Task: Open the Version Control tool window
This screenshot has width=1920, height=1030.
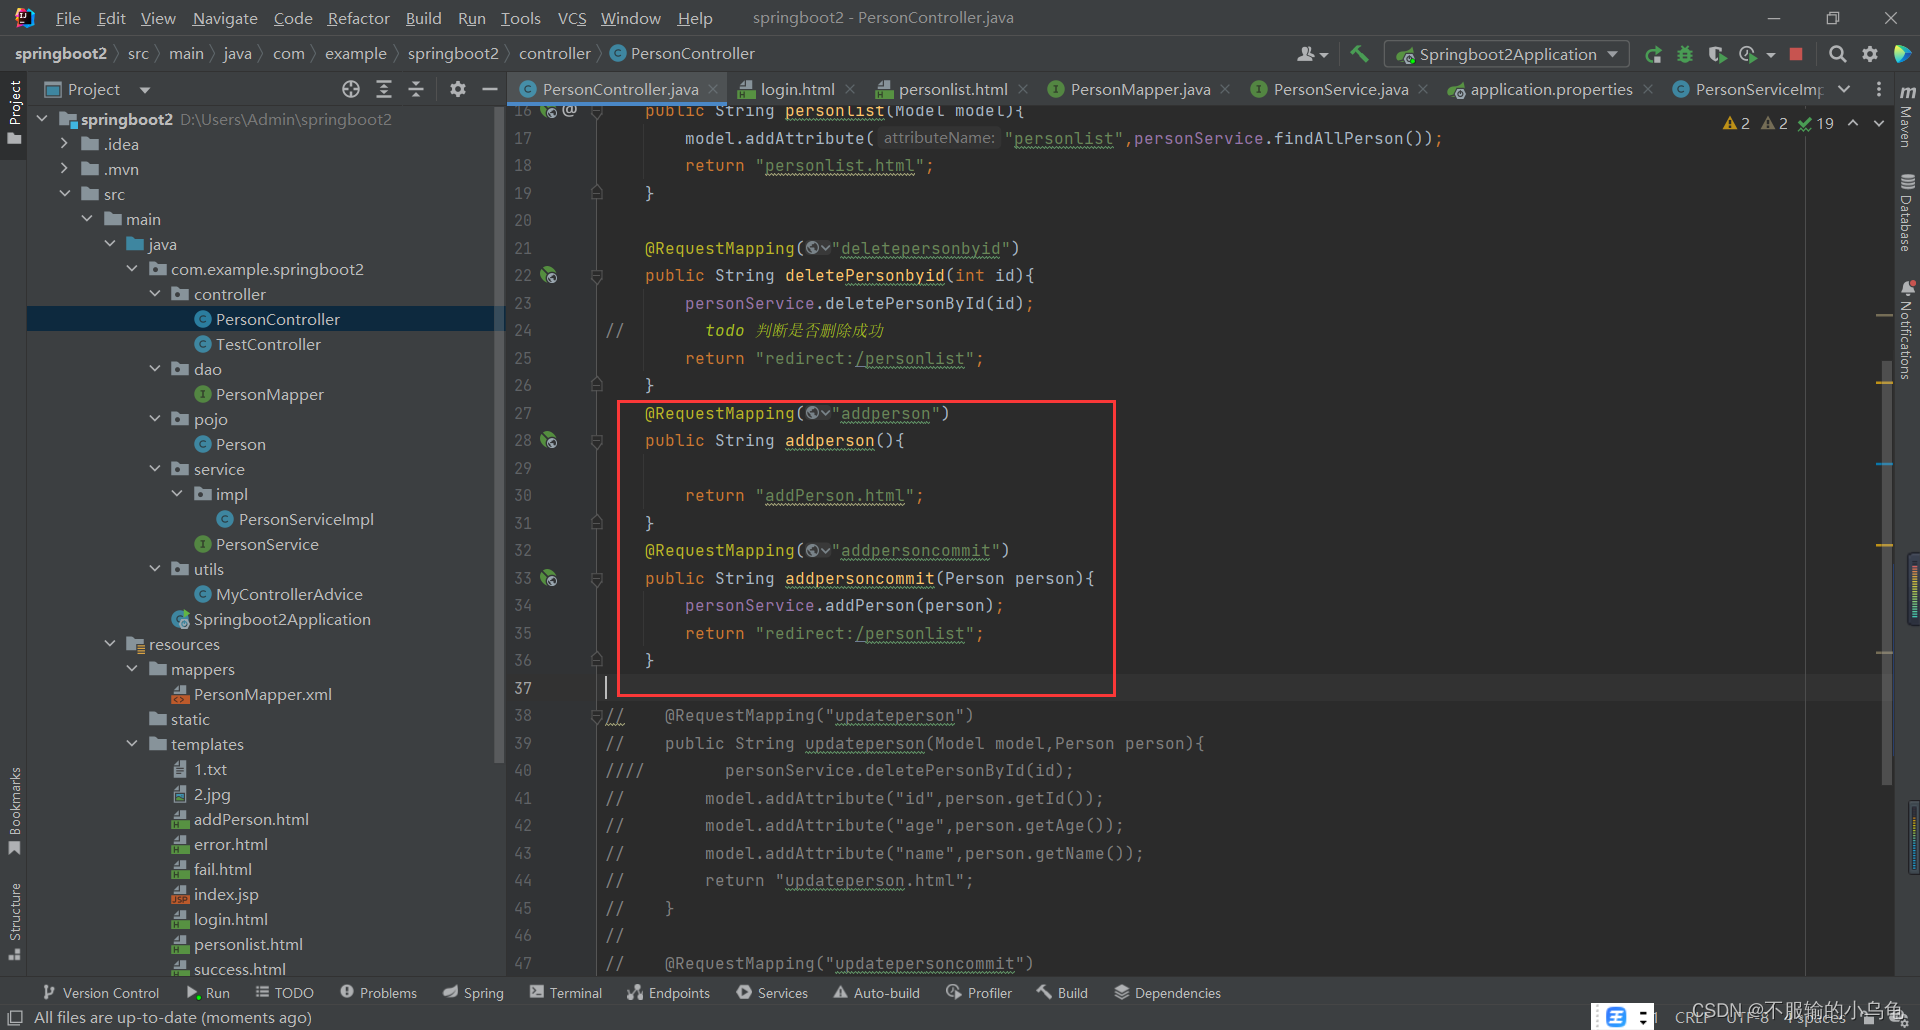Action: pyautogui.click(x=100, y=993)
